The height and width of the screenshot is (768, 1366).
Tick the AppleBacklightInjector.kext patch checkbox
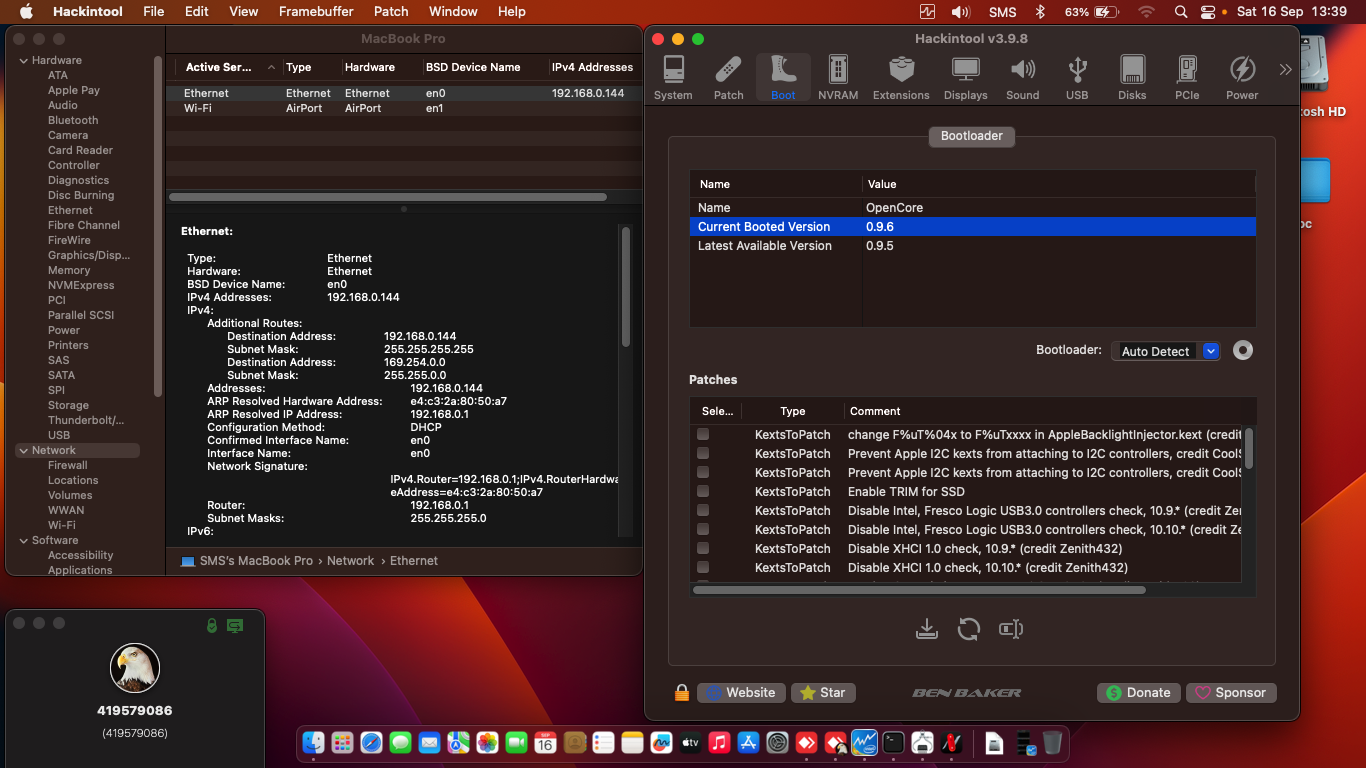coord(703,434)
